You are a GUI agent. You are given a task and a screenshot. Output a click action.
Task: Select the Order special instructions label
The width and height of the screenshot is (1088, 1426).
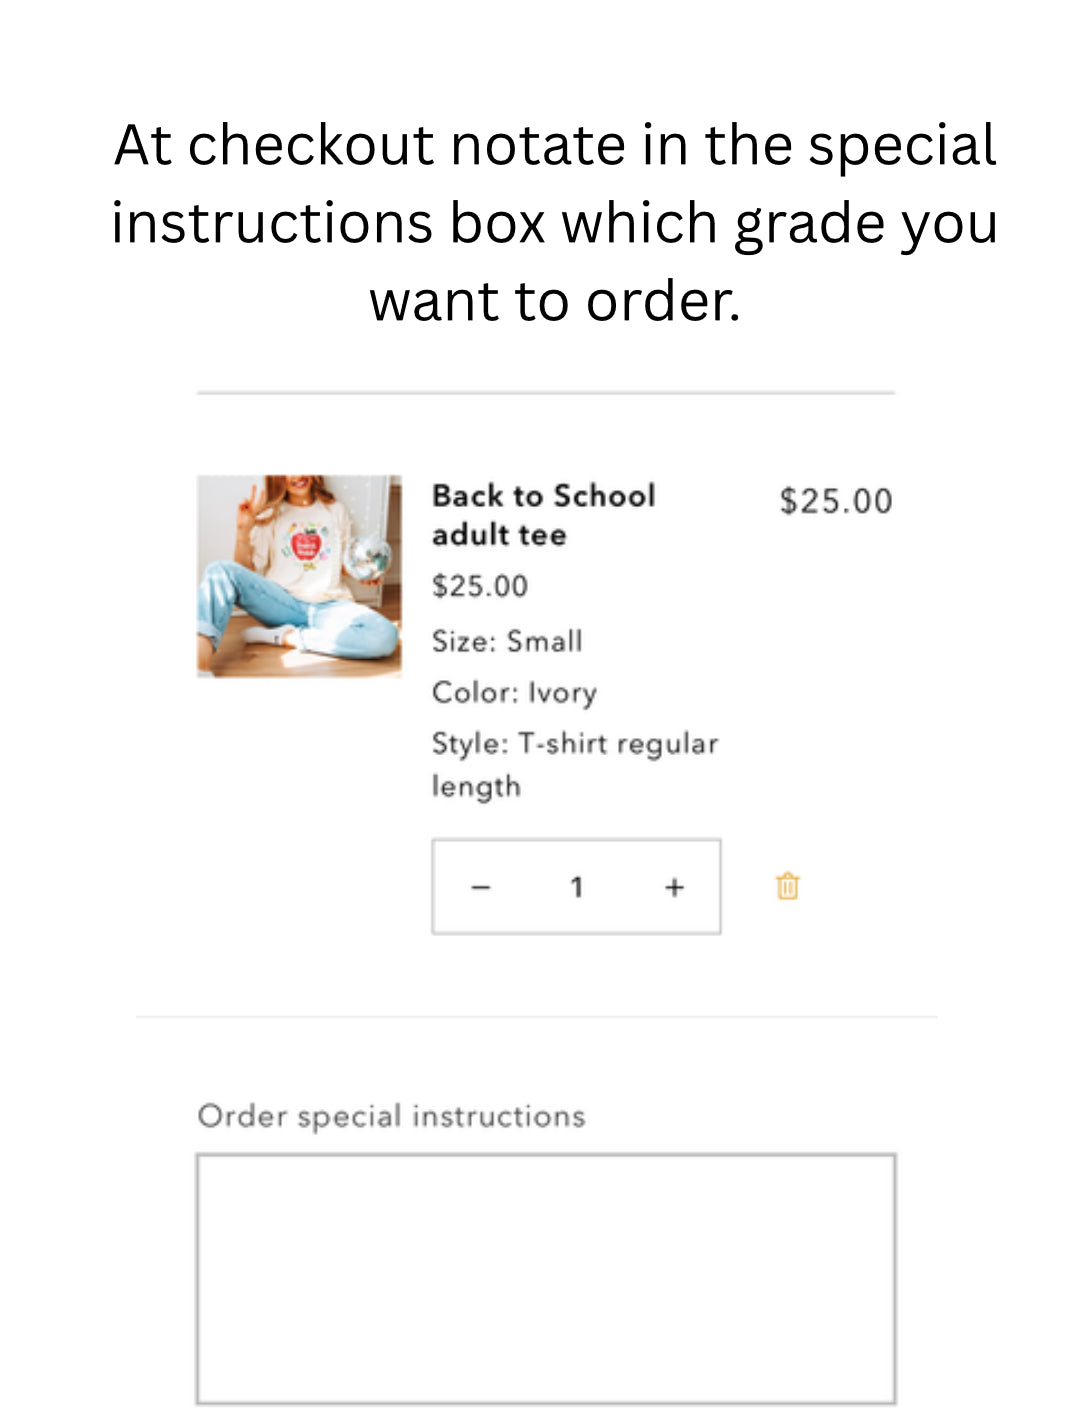[x=391, y=1116]
